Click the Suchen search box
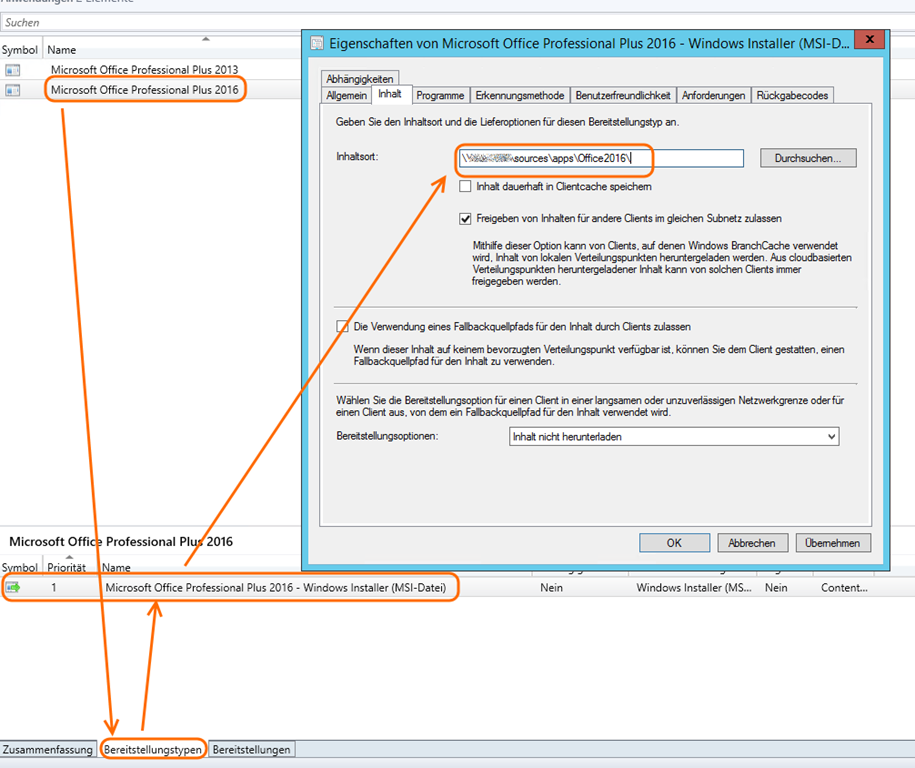 point(150,22)
